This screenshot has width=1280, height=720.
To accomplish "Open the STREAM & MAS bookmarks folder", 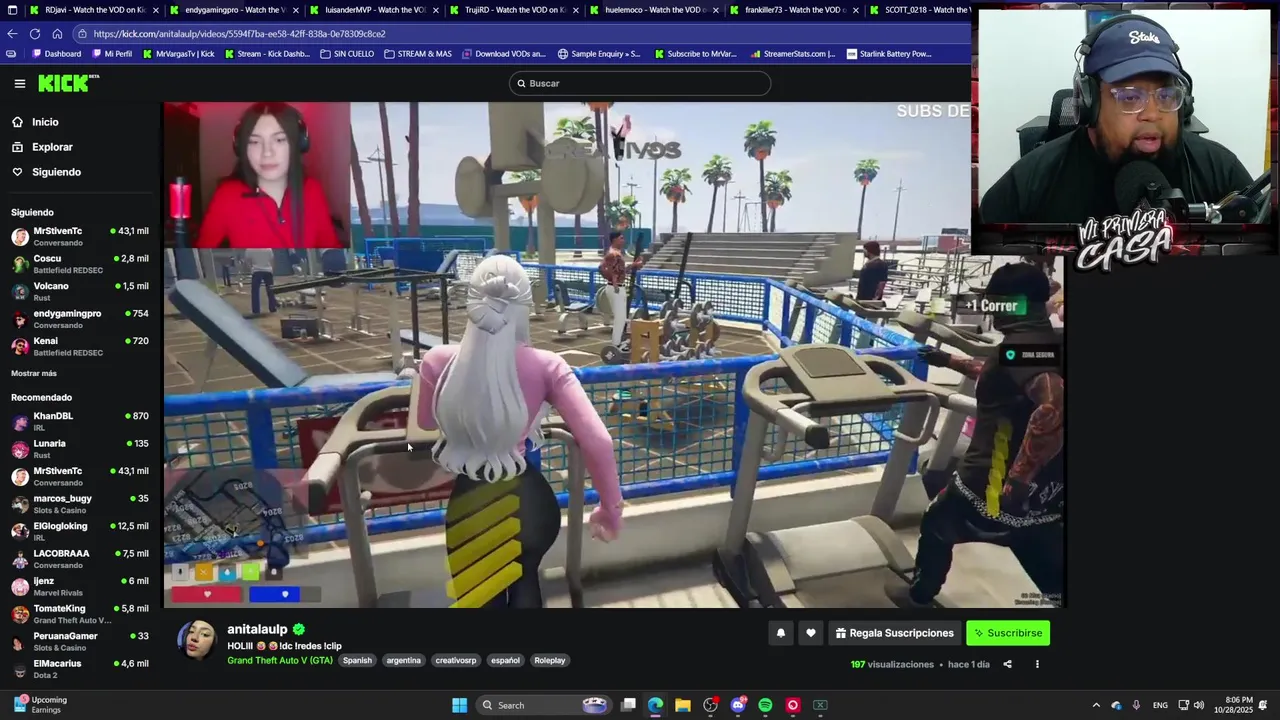I will pyautogui.click(x=418, y=54).
